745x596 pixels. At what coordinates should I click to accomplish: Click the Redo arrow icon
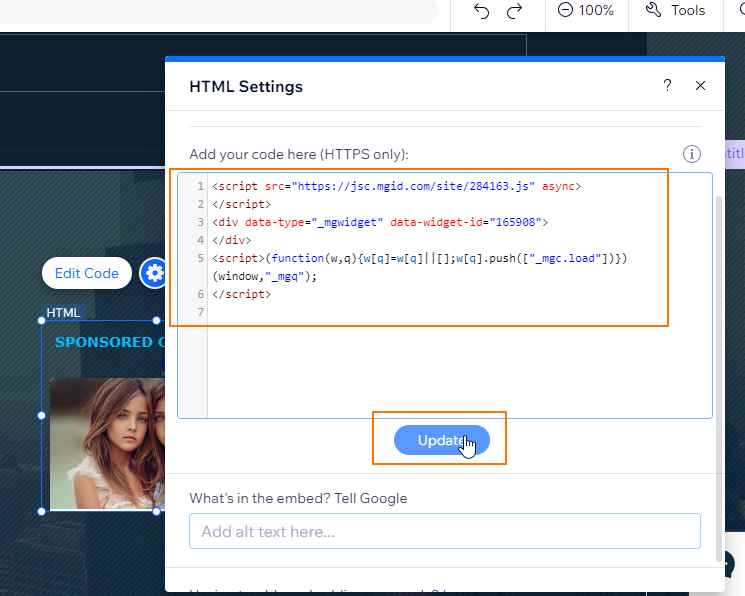514,11
